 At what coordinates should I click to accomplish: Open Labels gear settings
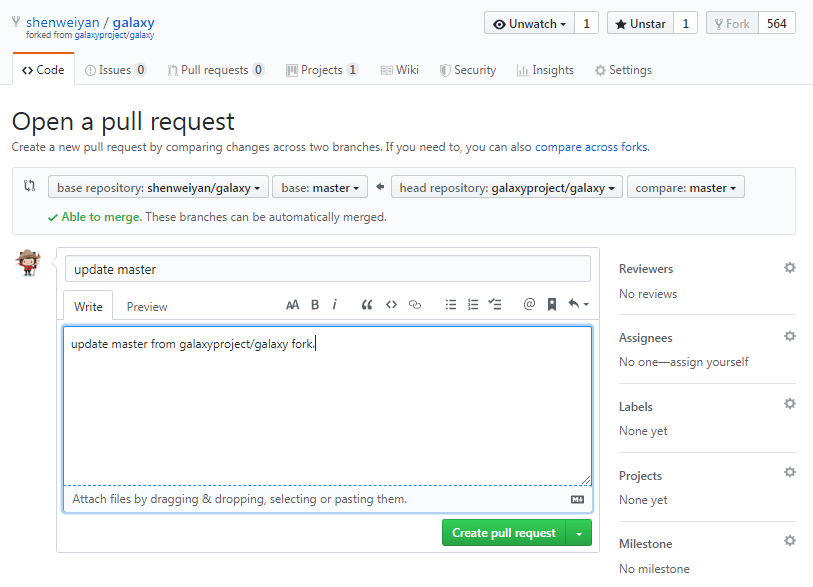[x=790, y=403]
